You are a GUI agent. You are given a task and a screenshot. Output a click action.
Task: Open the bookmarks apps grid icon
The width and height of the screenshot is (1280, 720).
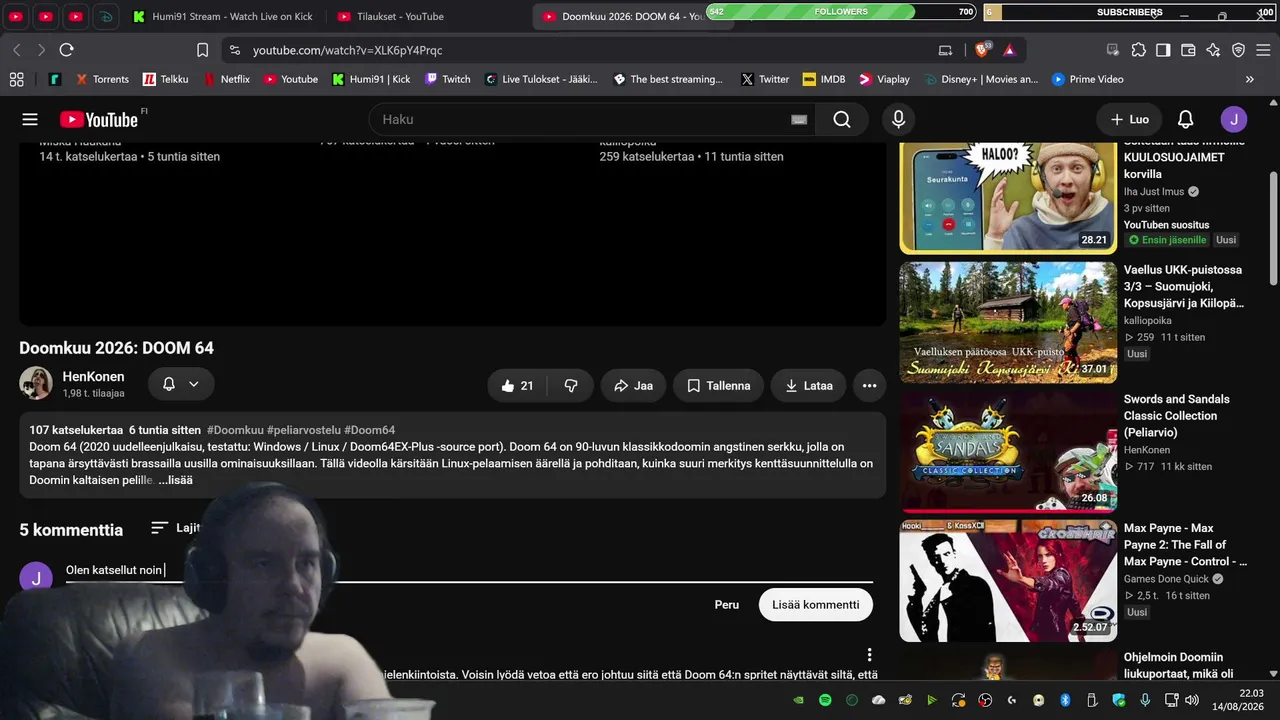[16, 79]
